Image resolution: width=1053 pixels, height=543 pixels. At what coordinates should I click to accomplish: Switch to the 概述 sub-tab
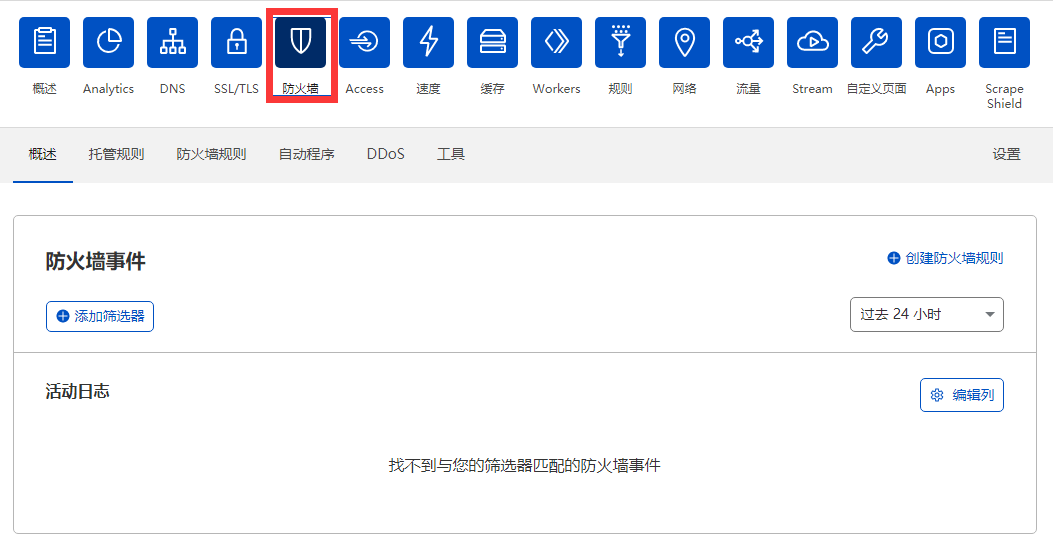42,154
